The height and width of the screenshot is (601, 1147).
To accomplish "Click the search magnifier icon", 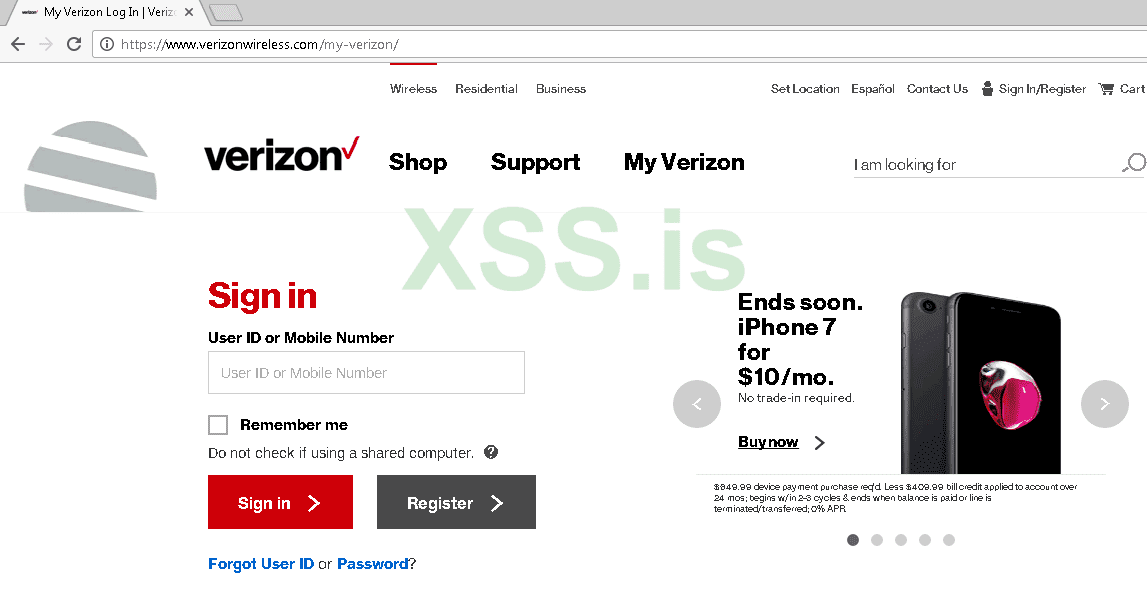I will coord(1134,162).
